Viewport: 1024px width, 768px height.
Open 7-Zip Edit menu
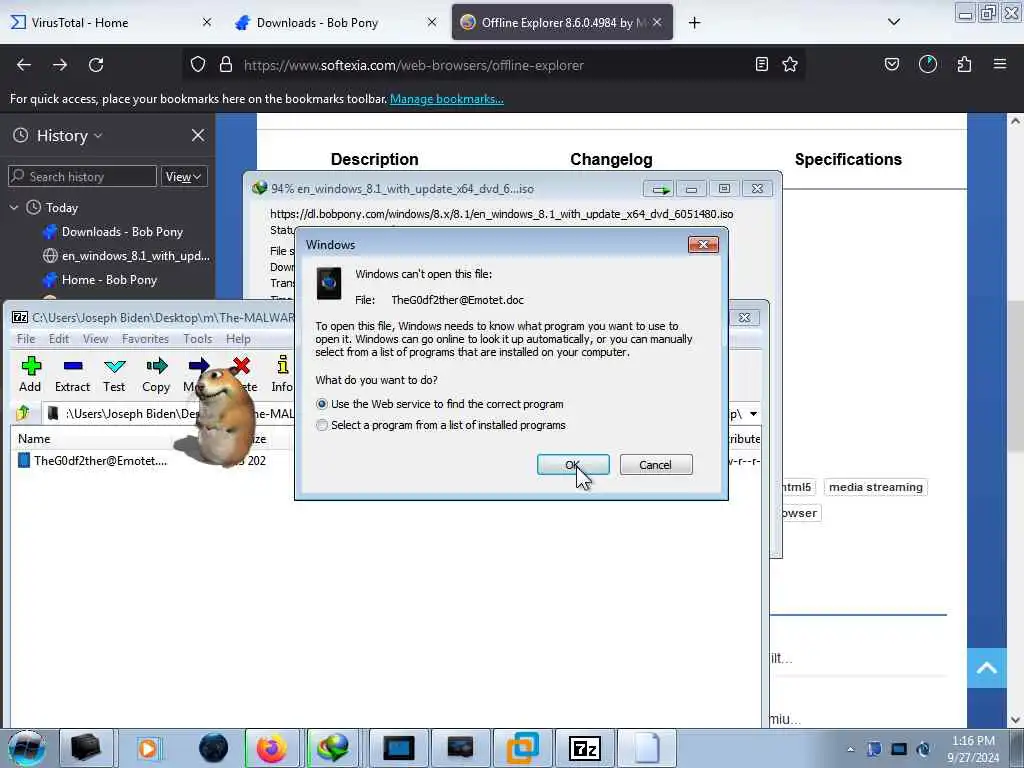point(59,339)
